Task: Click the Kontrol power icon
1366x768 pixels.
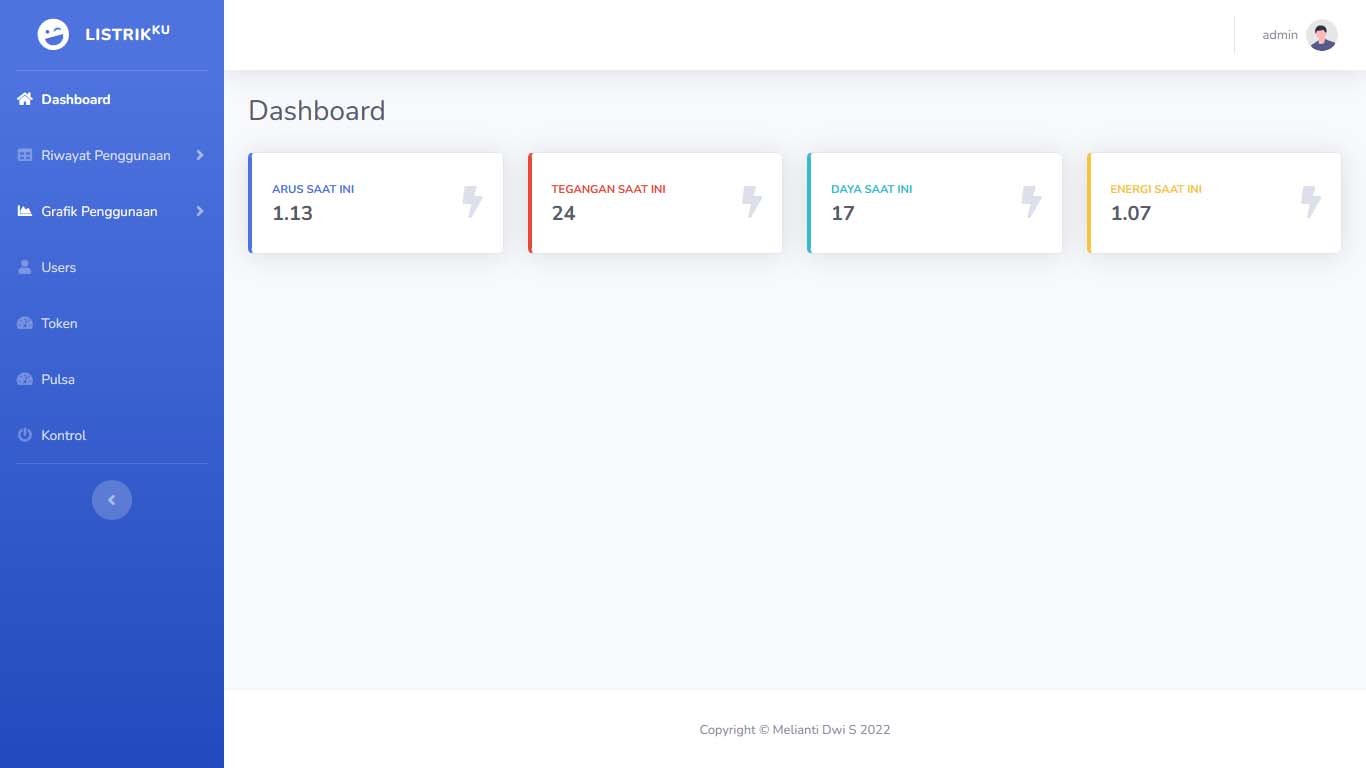Action: tap(25, 435)
